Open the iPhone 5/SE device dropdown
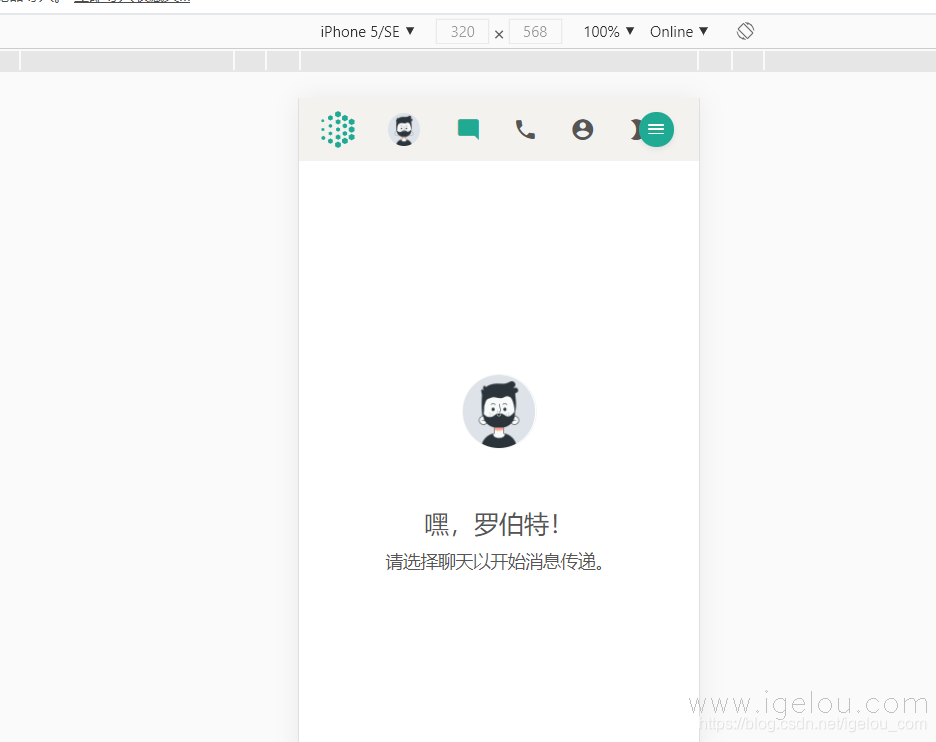The width and height of the screenshot is (936, 742). [366, 31]
